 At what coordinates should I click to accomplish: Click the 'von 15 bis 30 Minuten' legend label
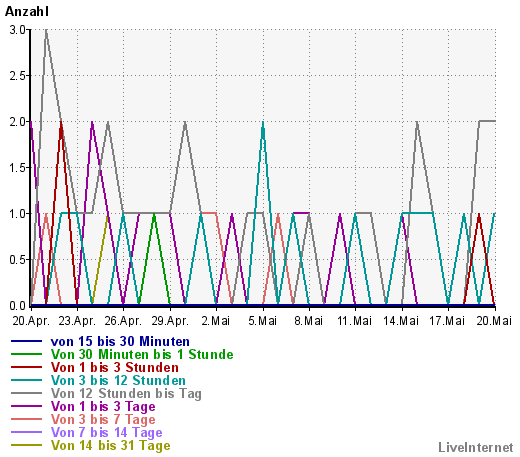coord(120,341)
